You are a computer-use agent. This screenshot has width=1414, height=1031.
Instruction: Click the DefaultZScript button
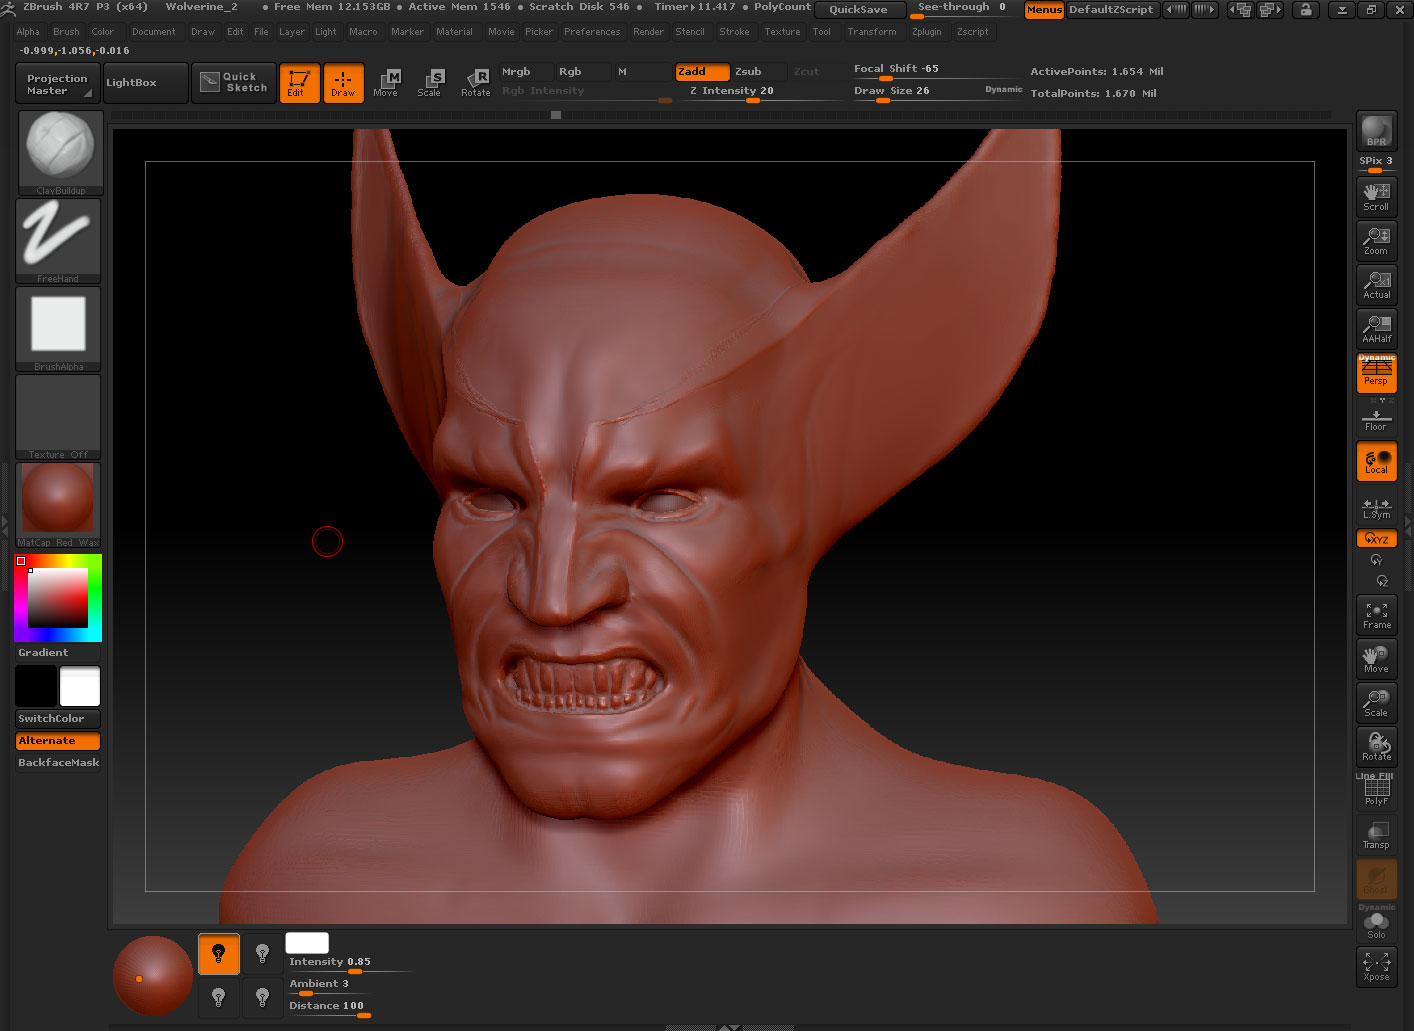point(1111,10)
